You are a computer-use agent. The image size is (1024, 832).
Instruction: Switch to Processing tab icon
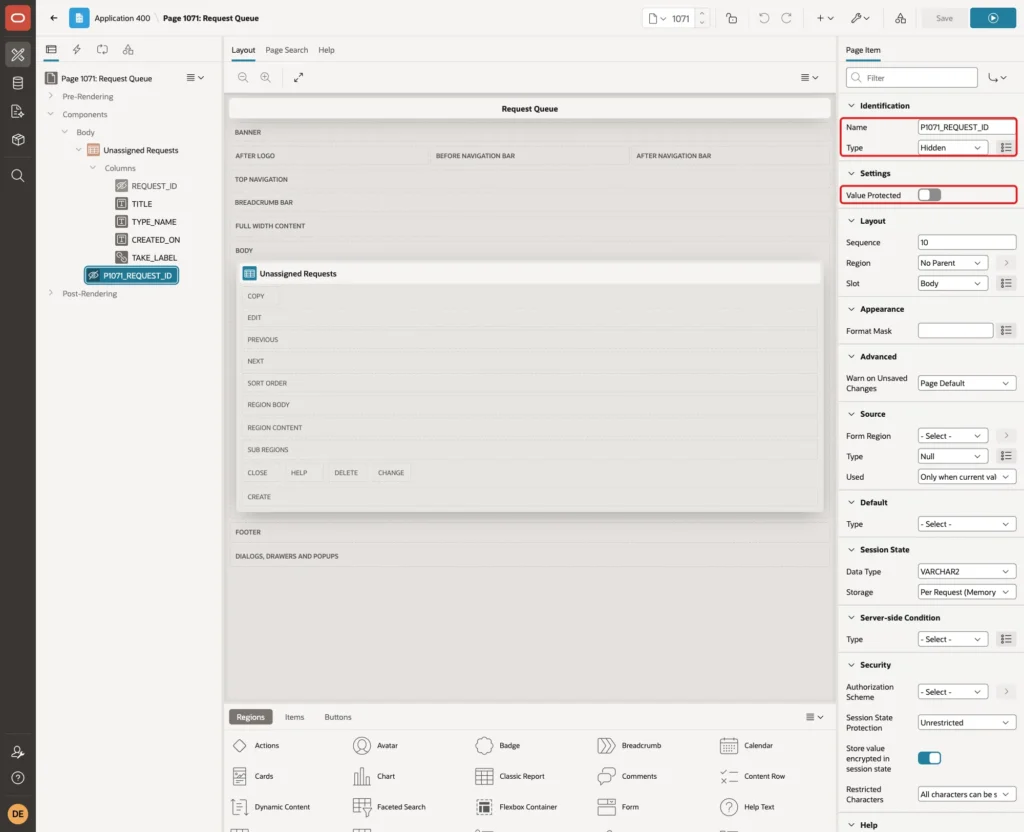(x=103, y=50)
